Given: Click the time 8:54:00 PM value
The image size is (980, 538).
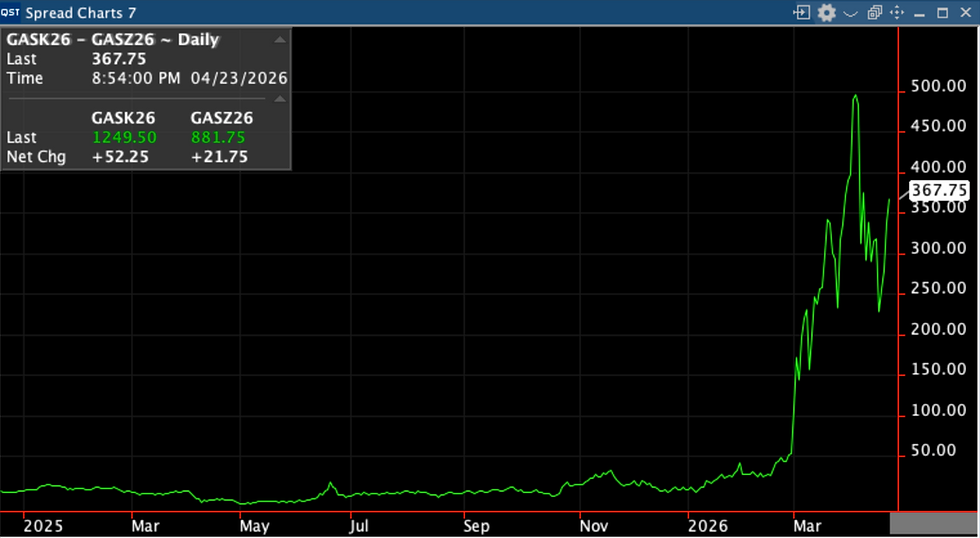Looking at the screenshot, I should point(136,78).
